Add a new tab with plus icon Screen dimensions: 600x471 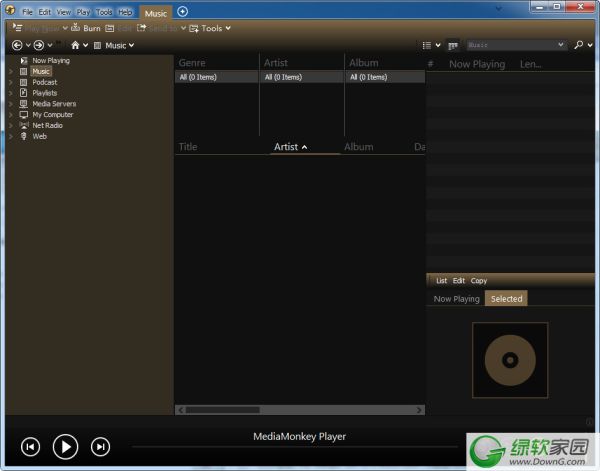183,11
